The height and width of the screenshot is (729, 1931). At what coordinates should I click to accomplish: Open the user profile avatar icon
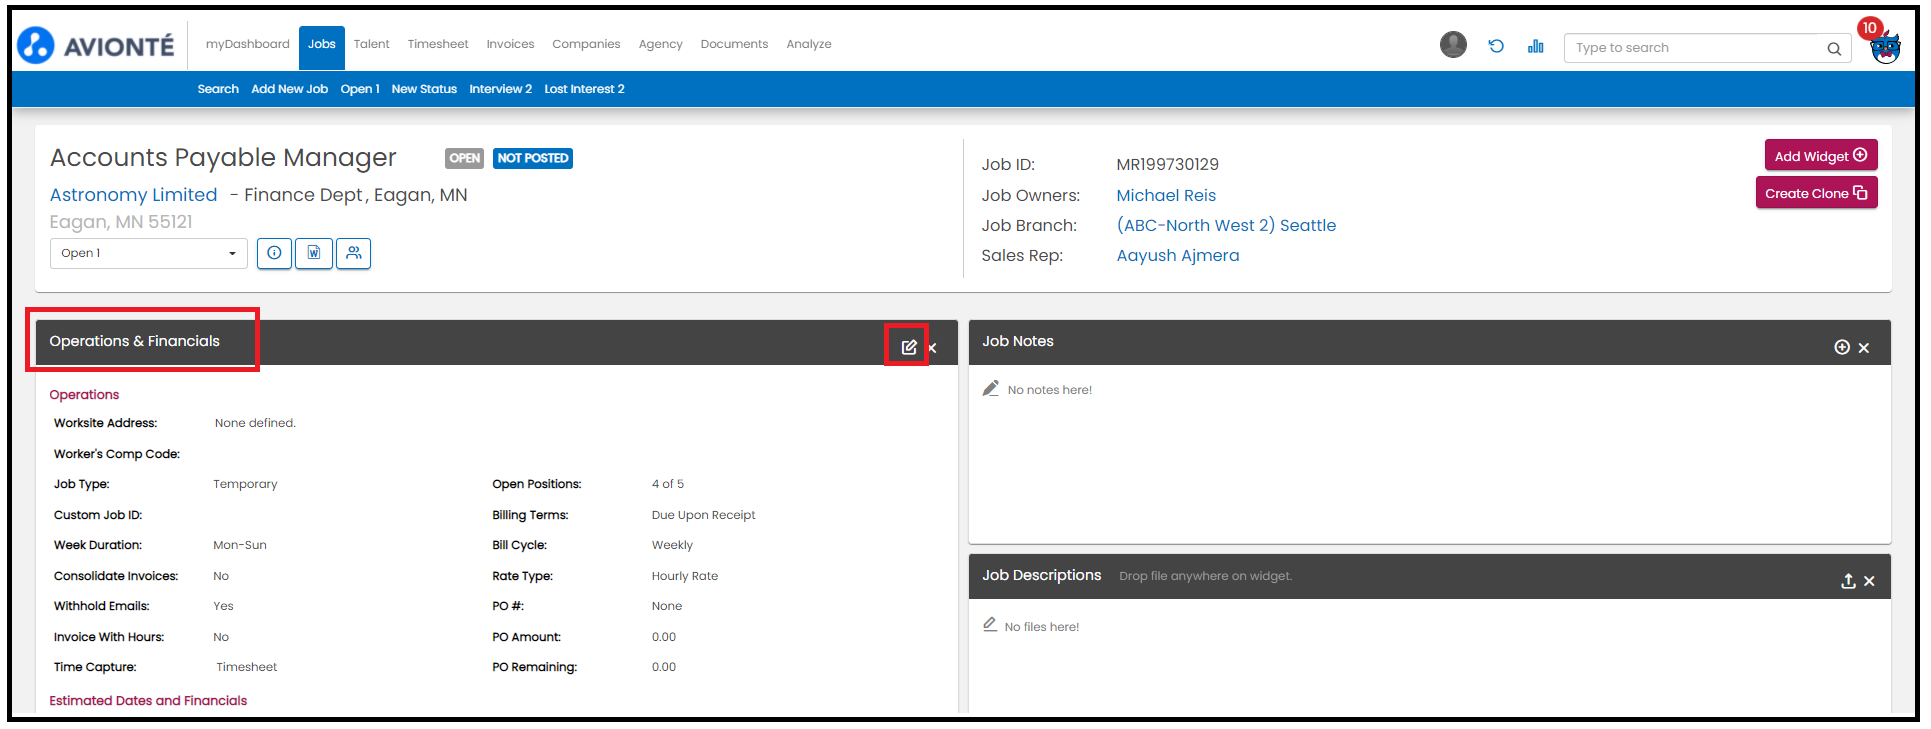click(1453, 45)
